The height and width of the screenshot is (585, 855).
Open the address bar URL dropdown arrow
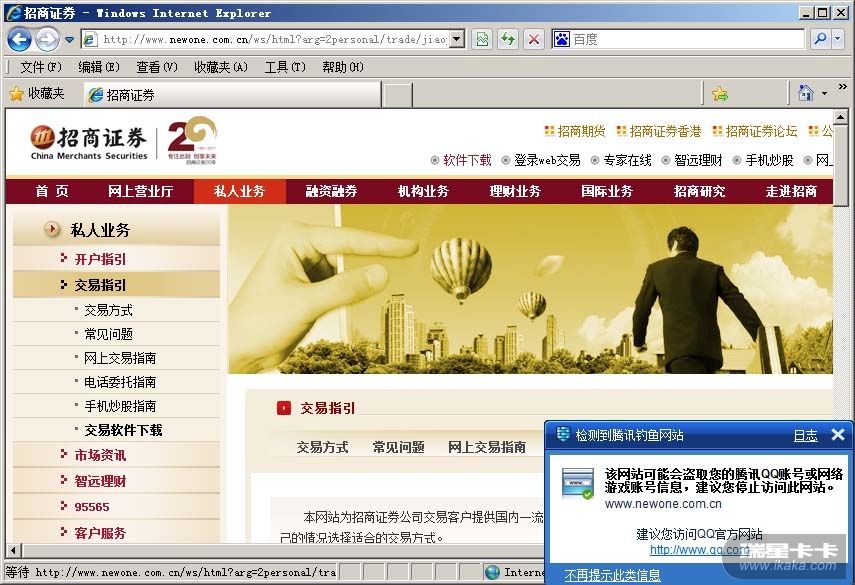[x=457, y=39]
